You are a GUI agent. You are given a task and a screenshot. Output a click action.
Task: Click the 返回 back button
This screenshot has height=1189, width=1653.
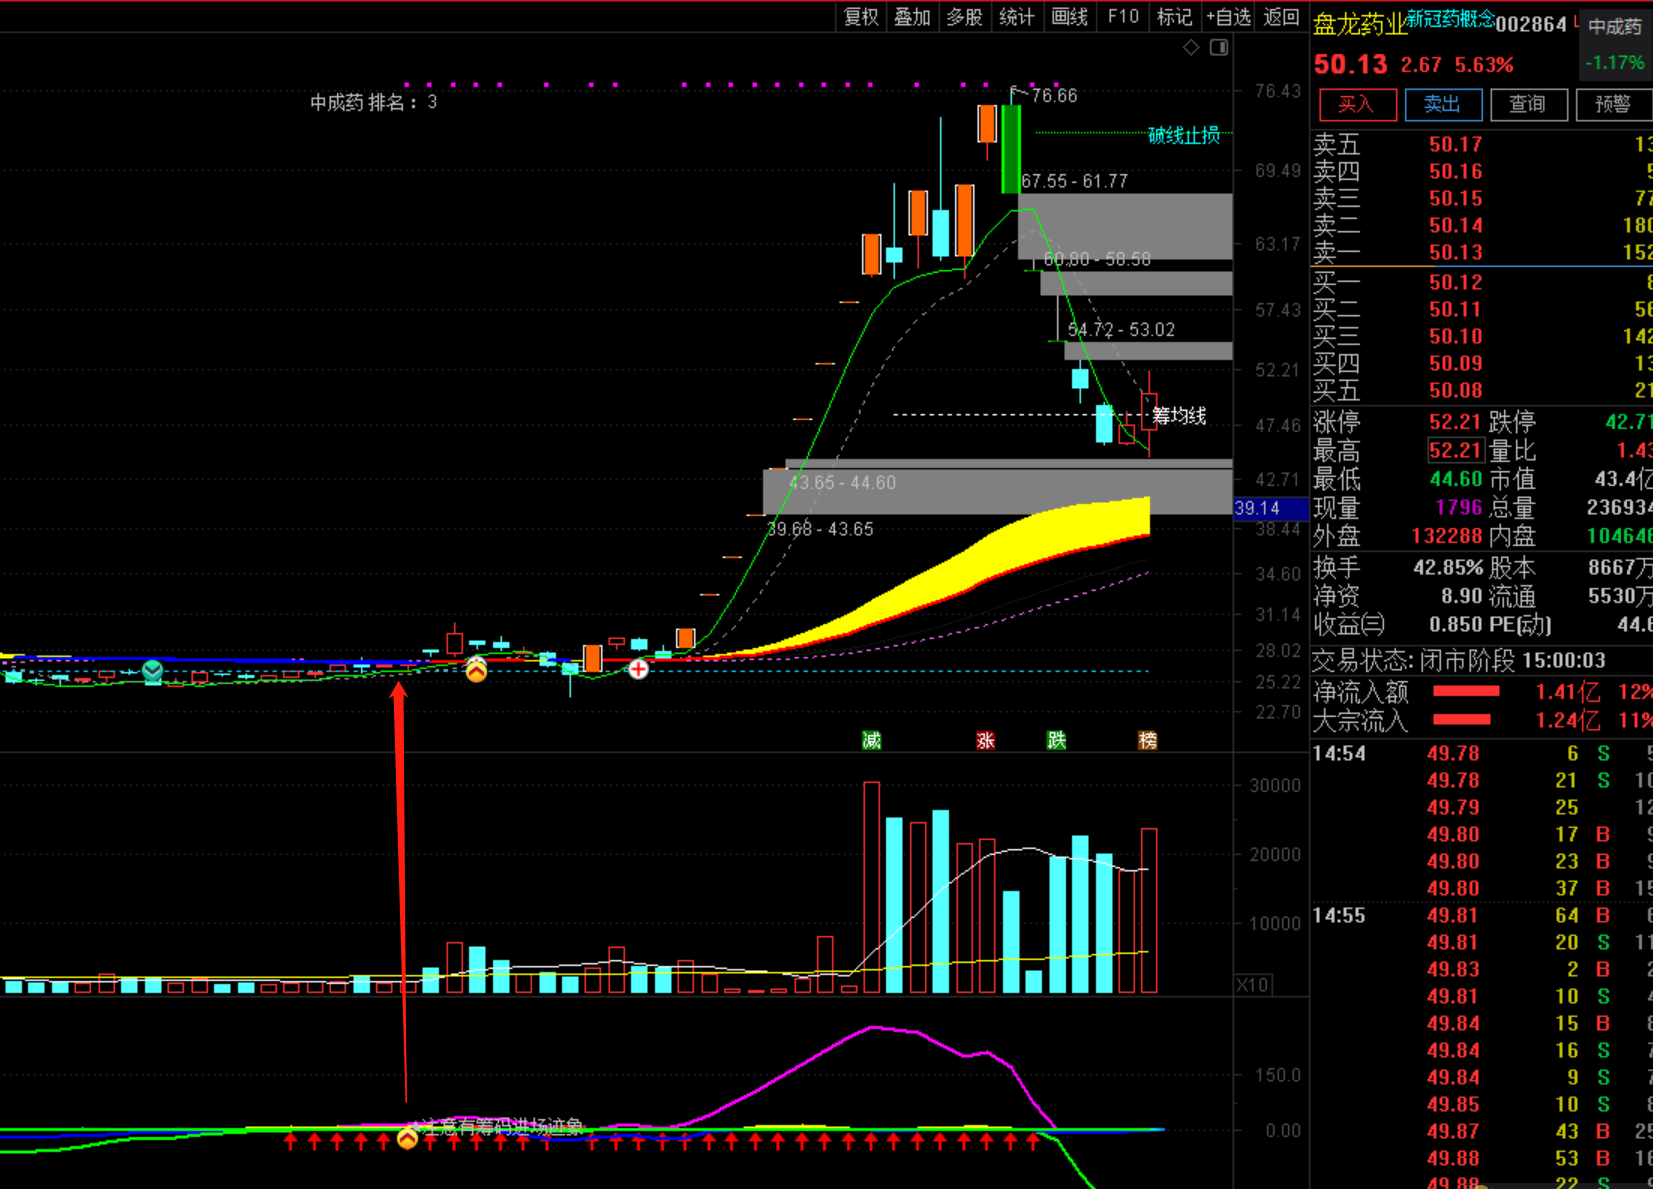pos(1281,17)
